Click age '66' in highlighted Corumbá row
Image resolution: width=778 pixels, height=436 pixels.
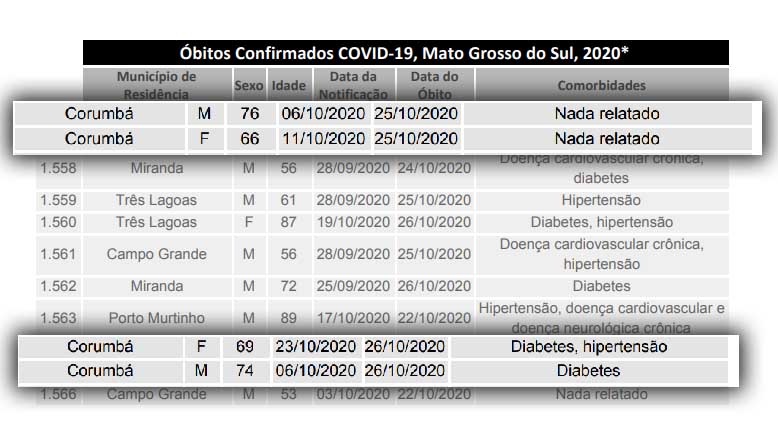250,138
